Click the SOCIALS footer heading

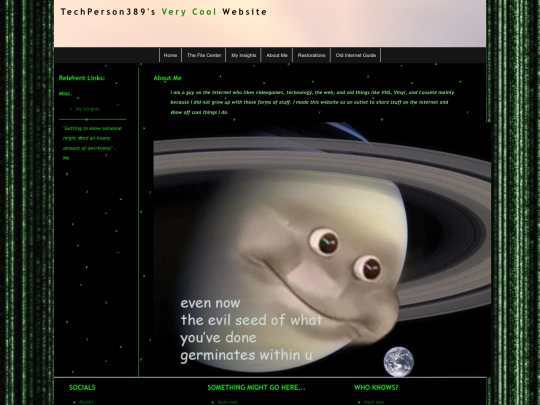82,387
